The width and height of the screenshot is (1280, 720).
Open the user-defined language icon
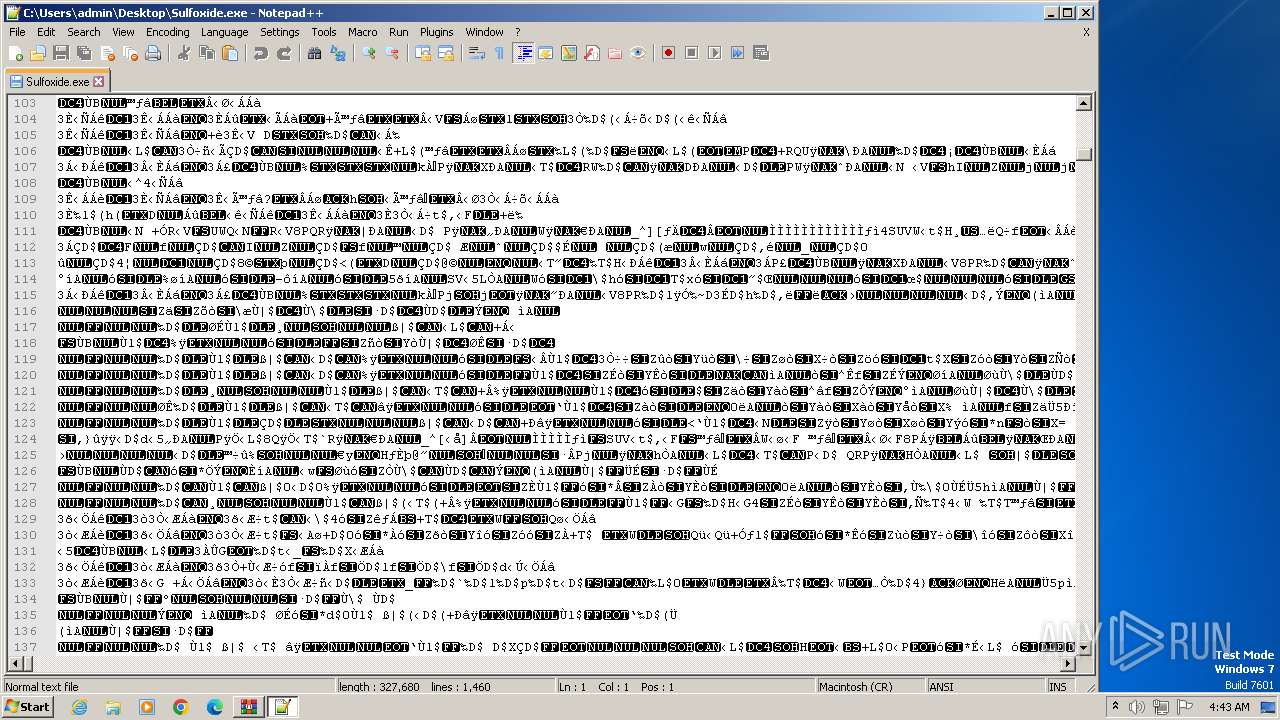click(546, 53)
